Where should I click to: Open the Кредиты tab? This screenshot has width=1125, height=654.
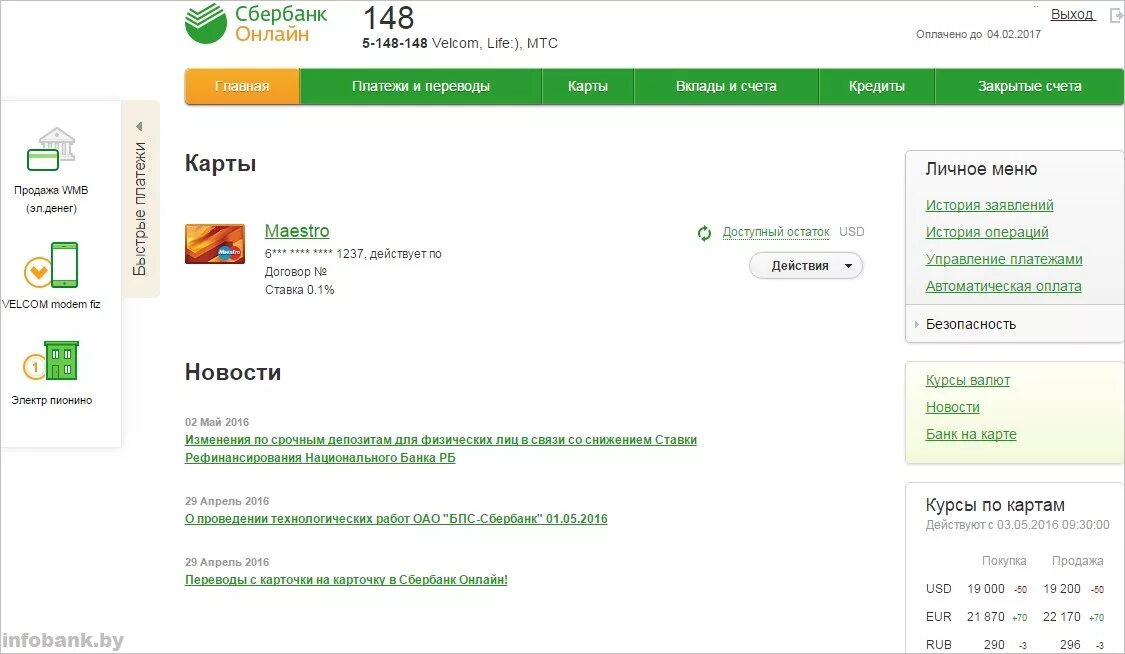[877, 86]
